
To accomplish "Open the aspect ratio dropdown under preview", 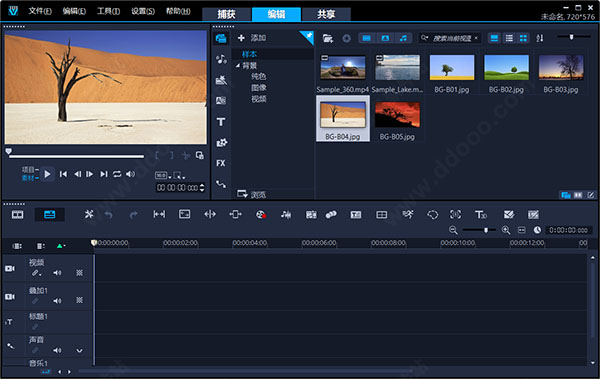I will click(x=163, y=175).
